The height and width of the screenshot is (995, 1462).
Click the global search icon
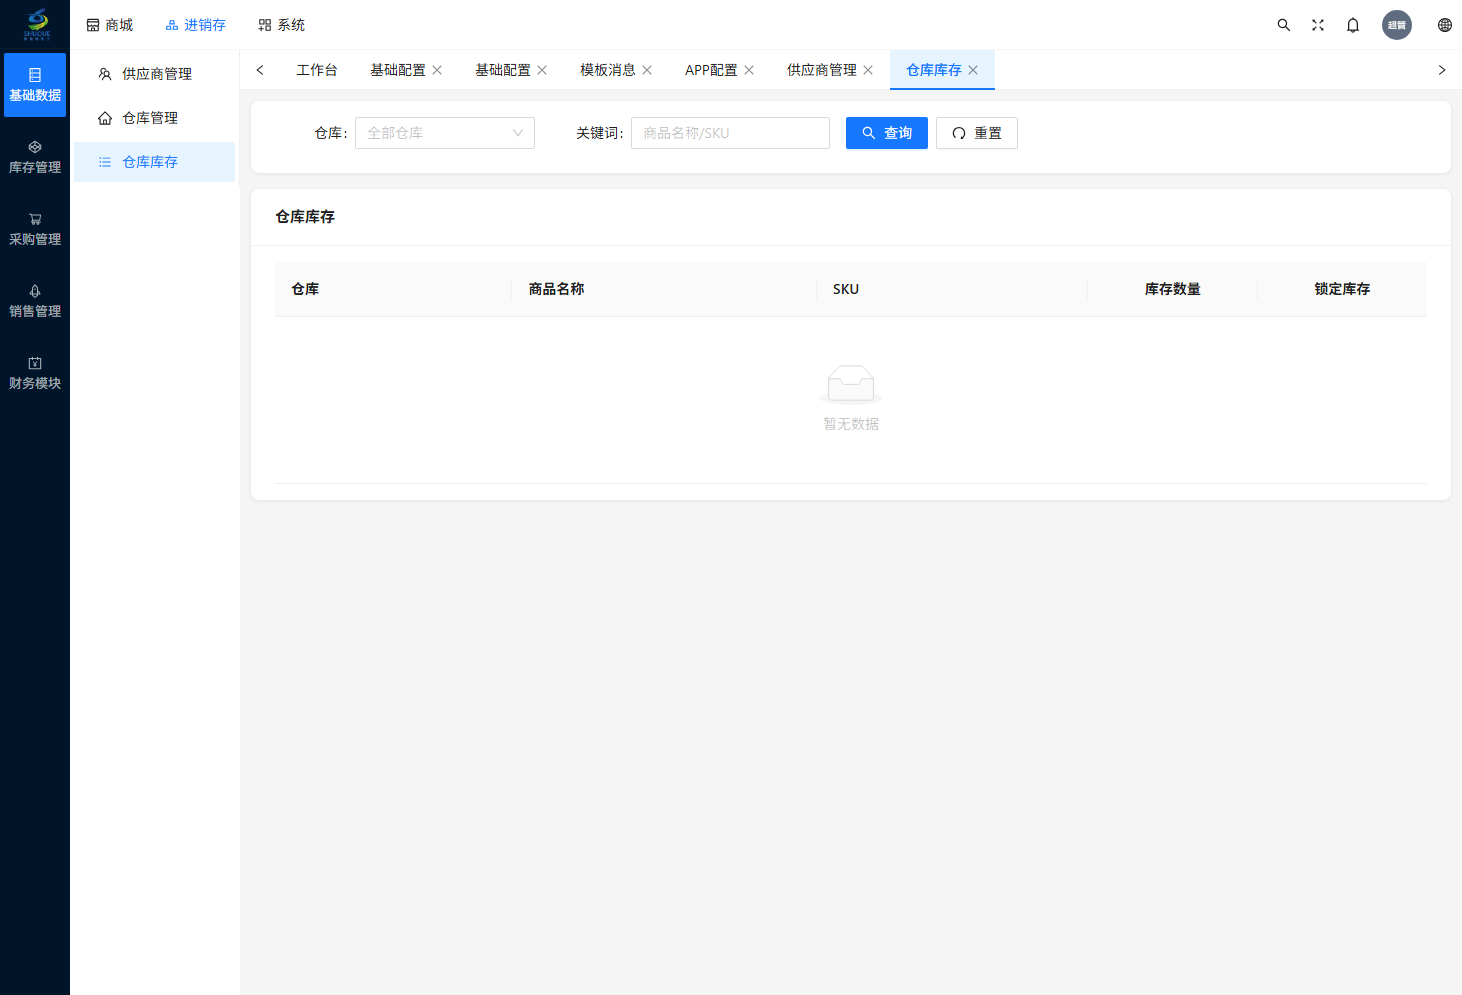(x=1284, y=25)
